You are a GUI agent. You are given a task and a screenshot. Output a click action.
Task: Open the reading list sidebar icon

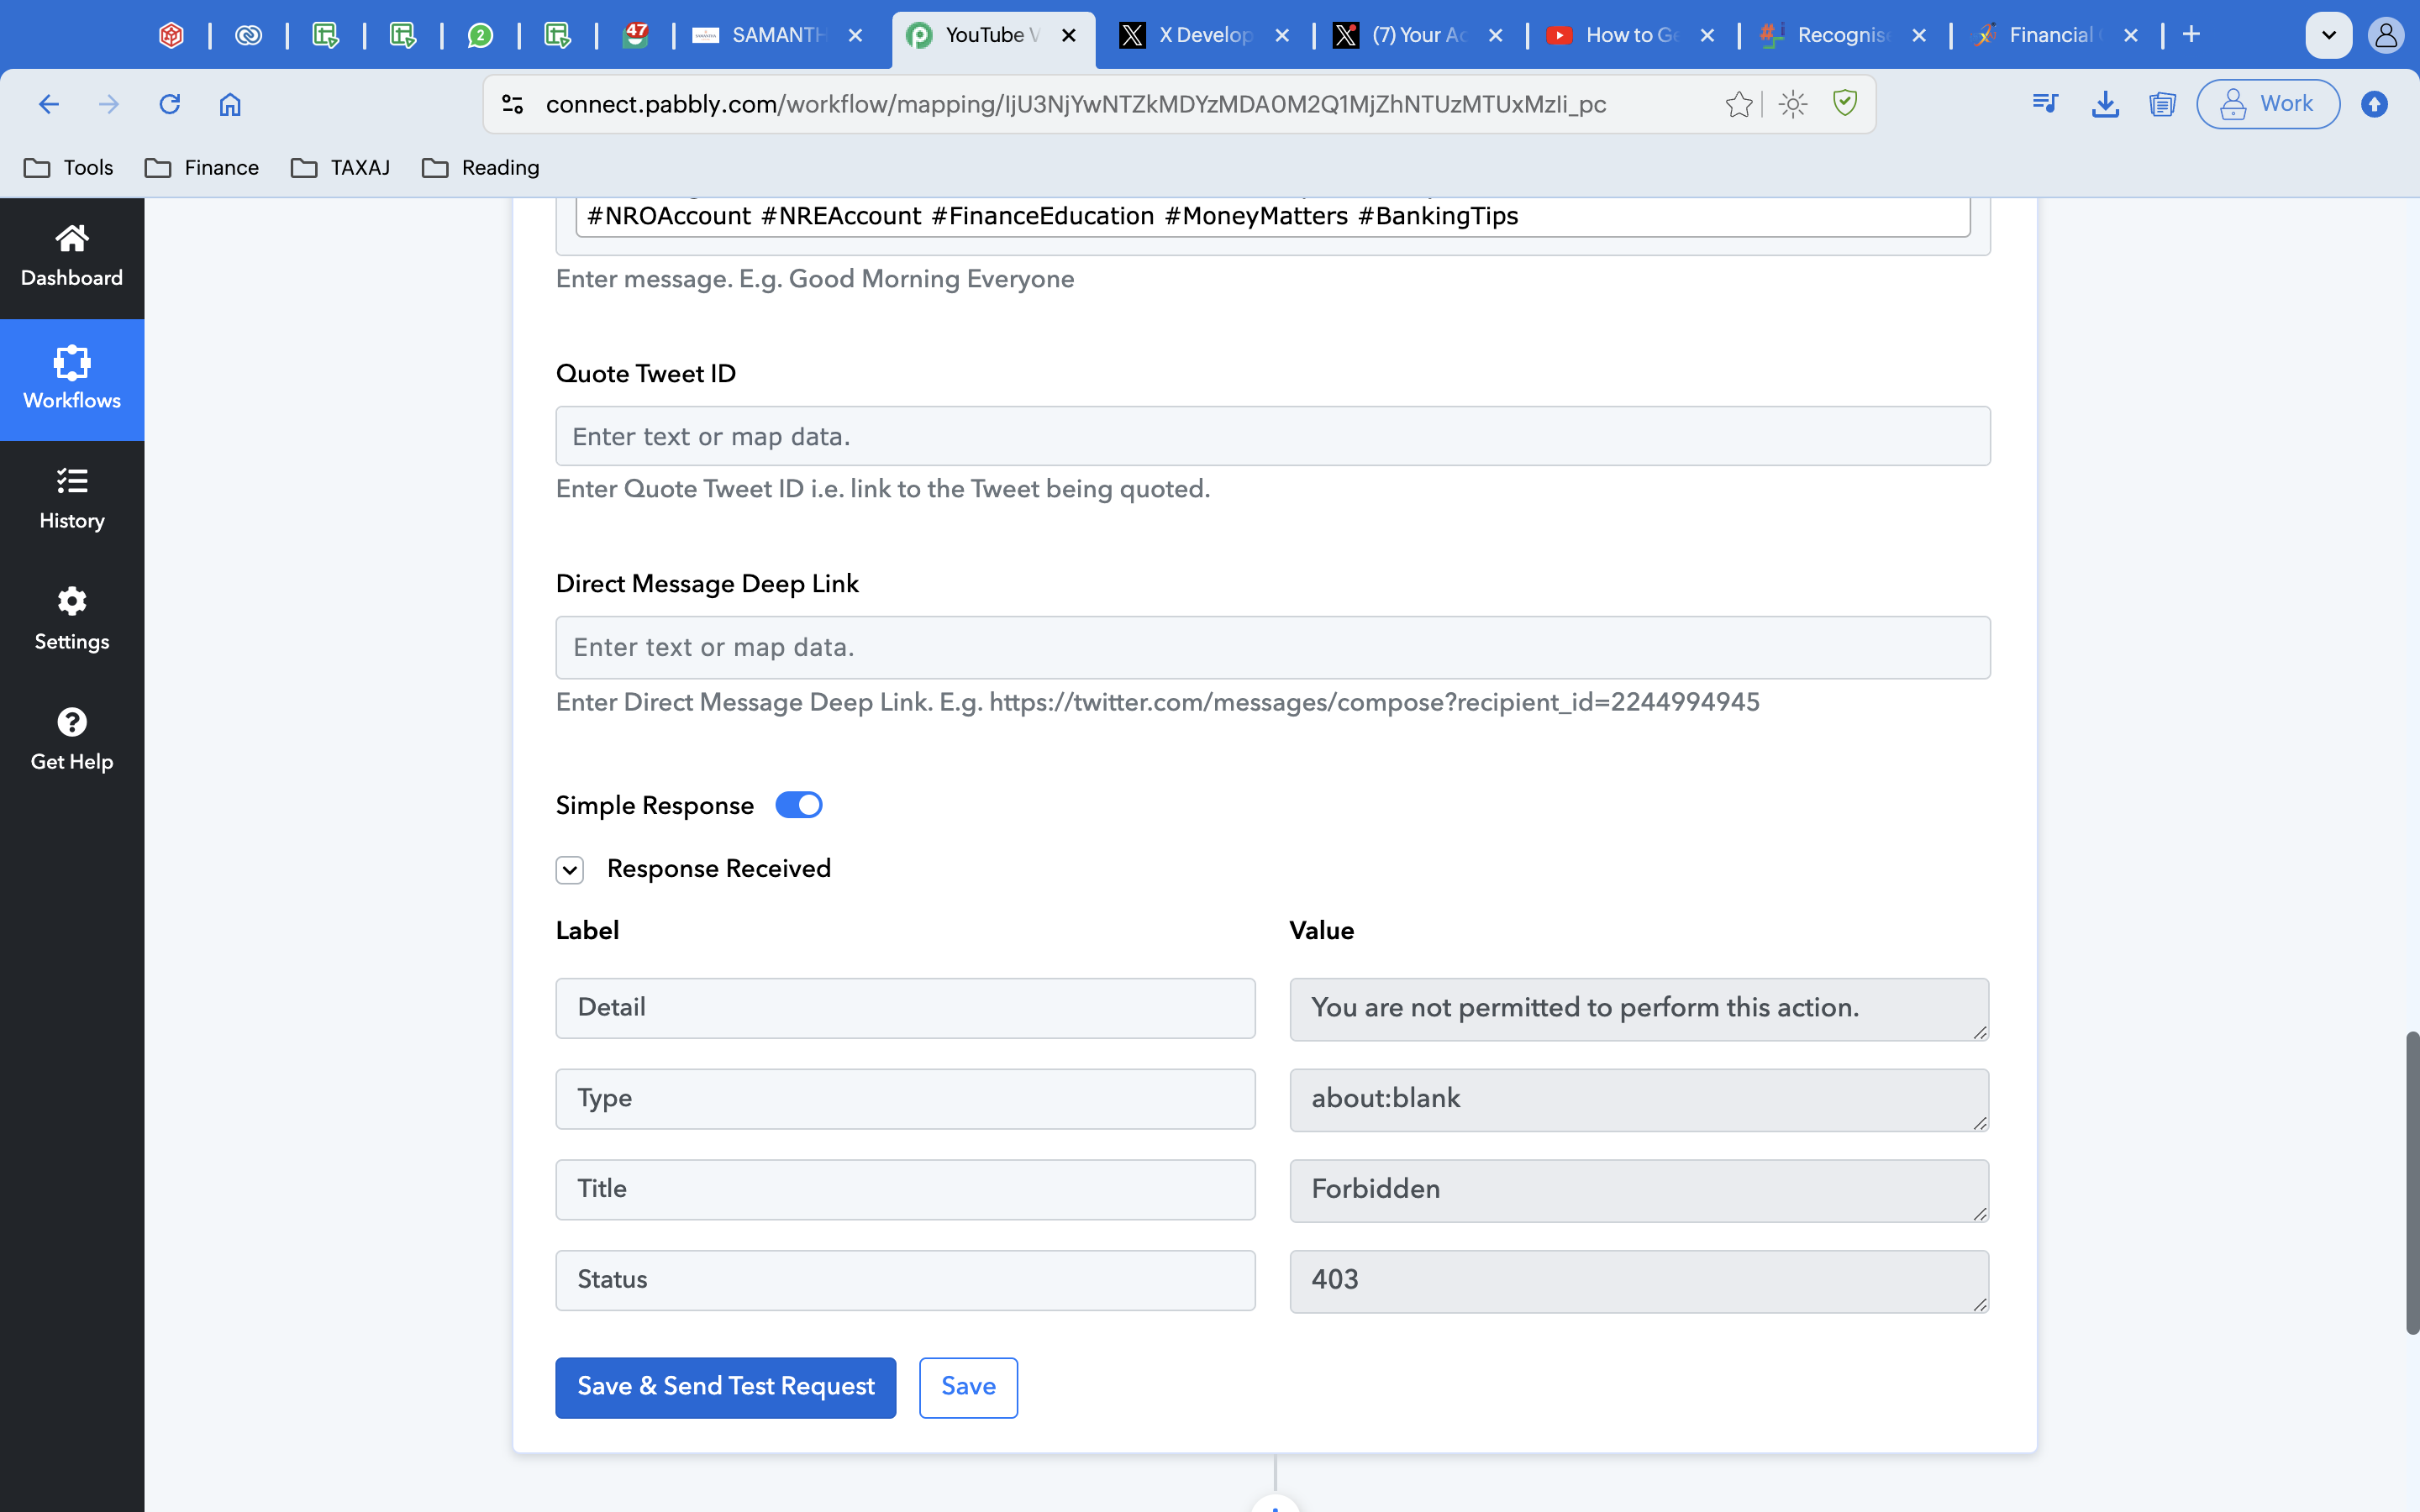2162,104
